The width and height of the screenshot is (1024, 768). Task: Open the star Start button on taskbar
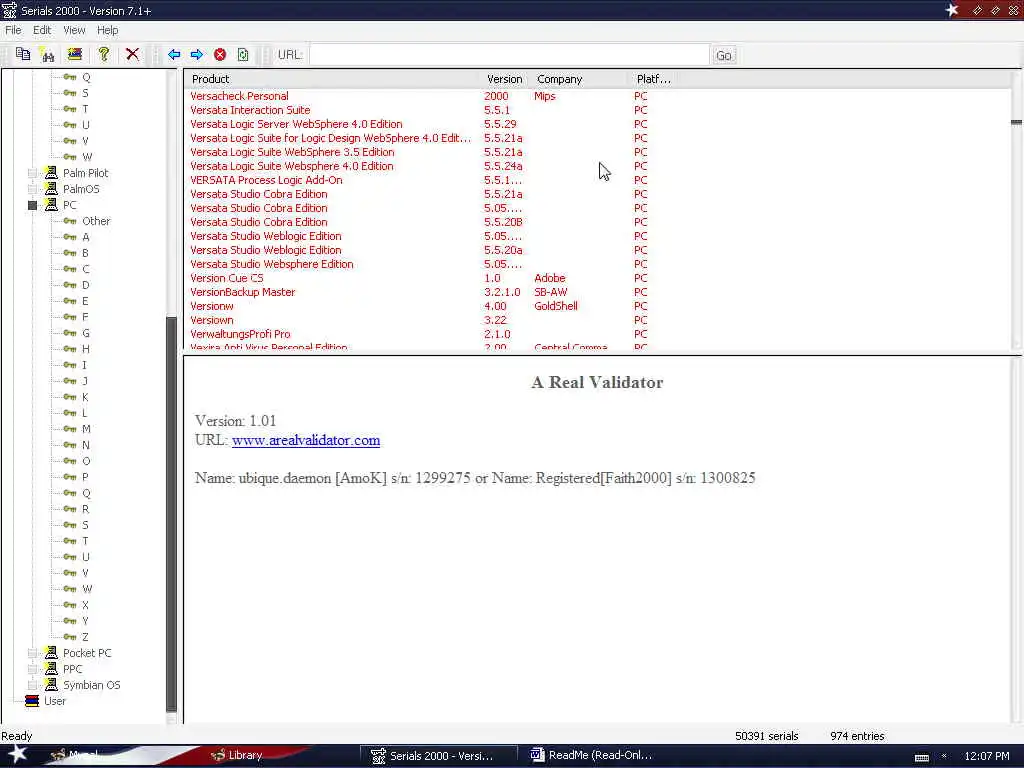pos(17,754)
